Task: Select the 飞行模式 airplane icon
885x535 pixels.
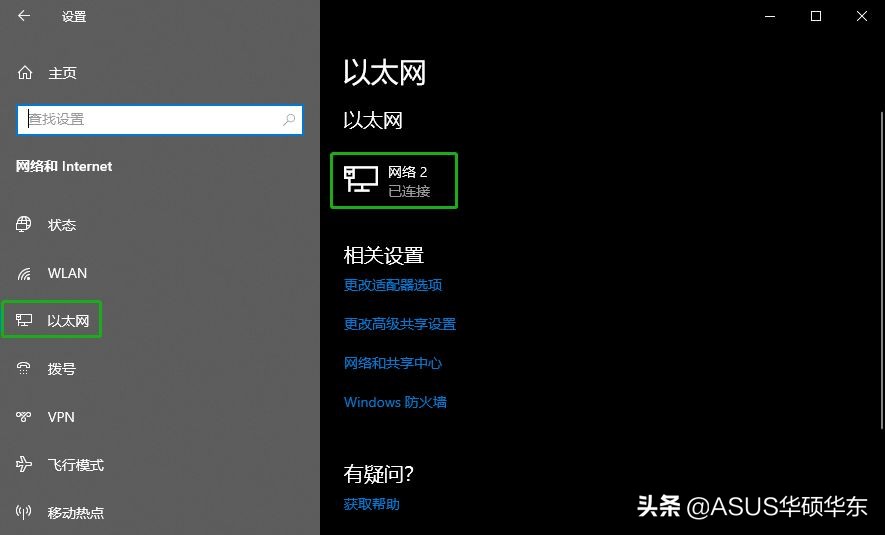Action: point(24,464)
